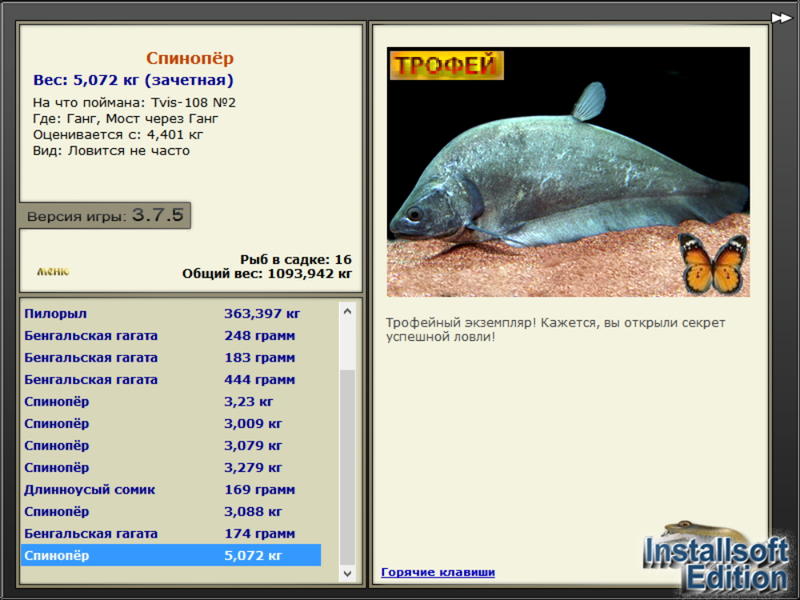Select the Пилорыл 363,397 кг row
The image size is (800, 600).
[x=171, y=313]
